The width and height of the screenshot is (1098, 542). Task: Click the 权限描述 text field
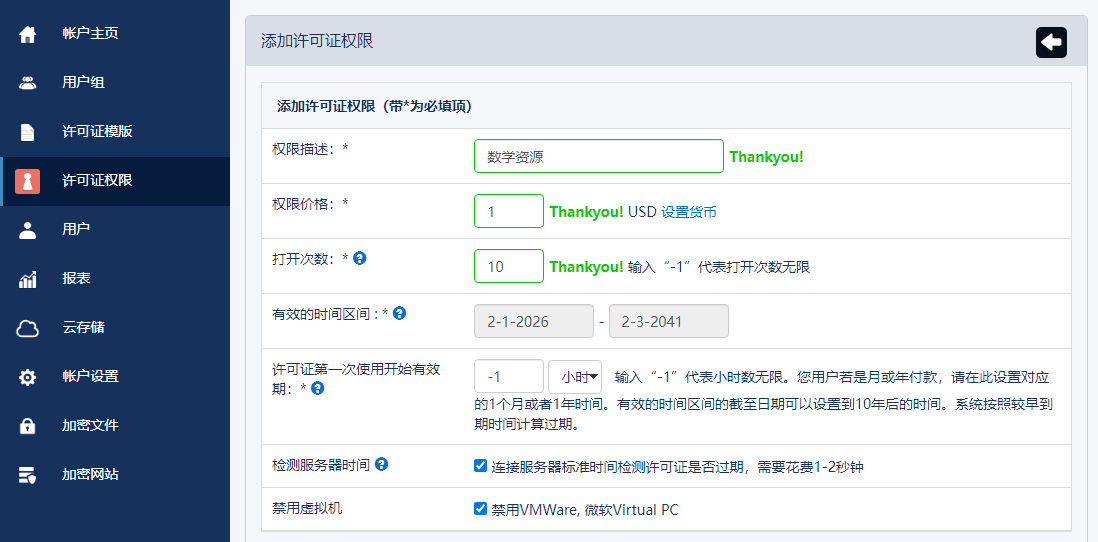coord(598,157)
